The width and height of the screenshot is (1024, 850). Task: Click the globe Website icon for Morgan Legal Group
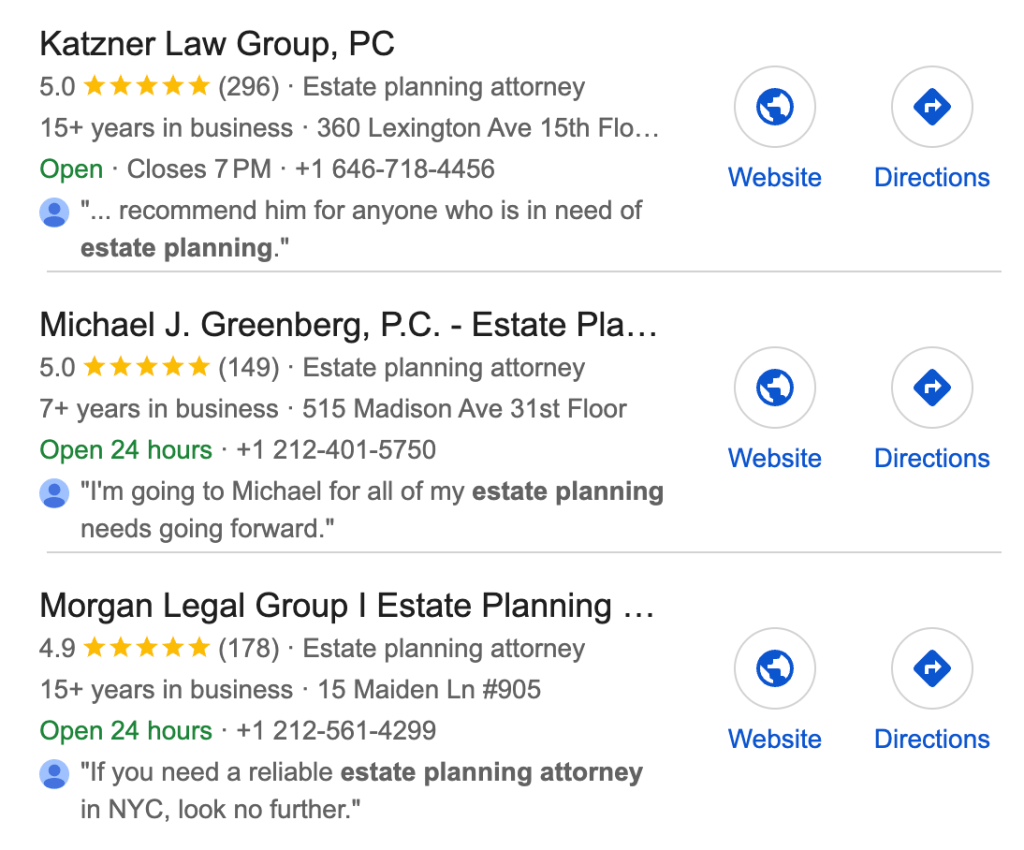pos(775,668)
